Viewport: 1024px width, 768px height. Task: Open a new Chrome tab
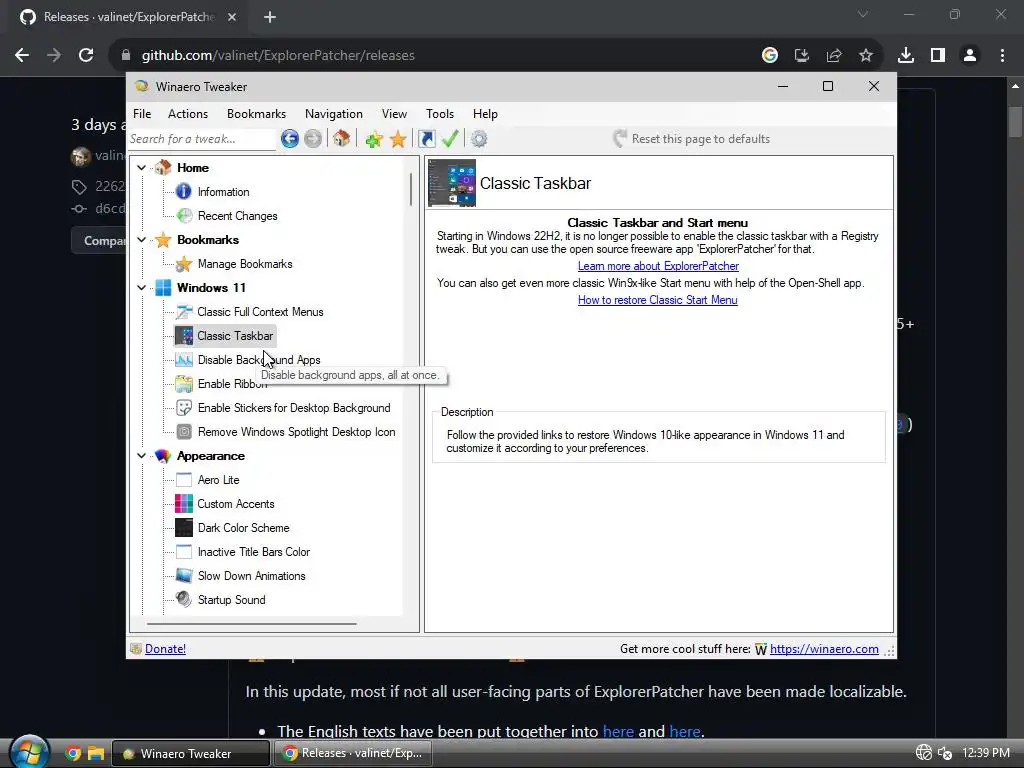coord(270,17)
